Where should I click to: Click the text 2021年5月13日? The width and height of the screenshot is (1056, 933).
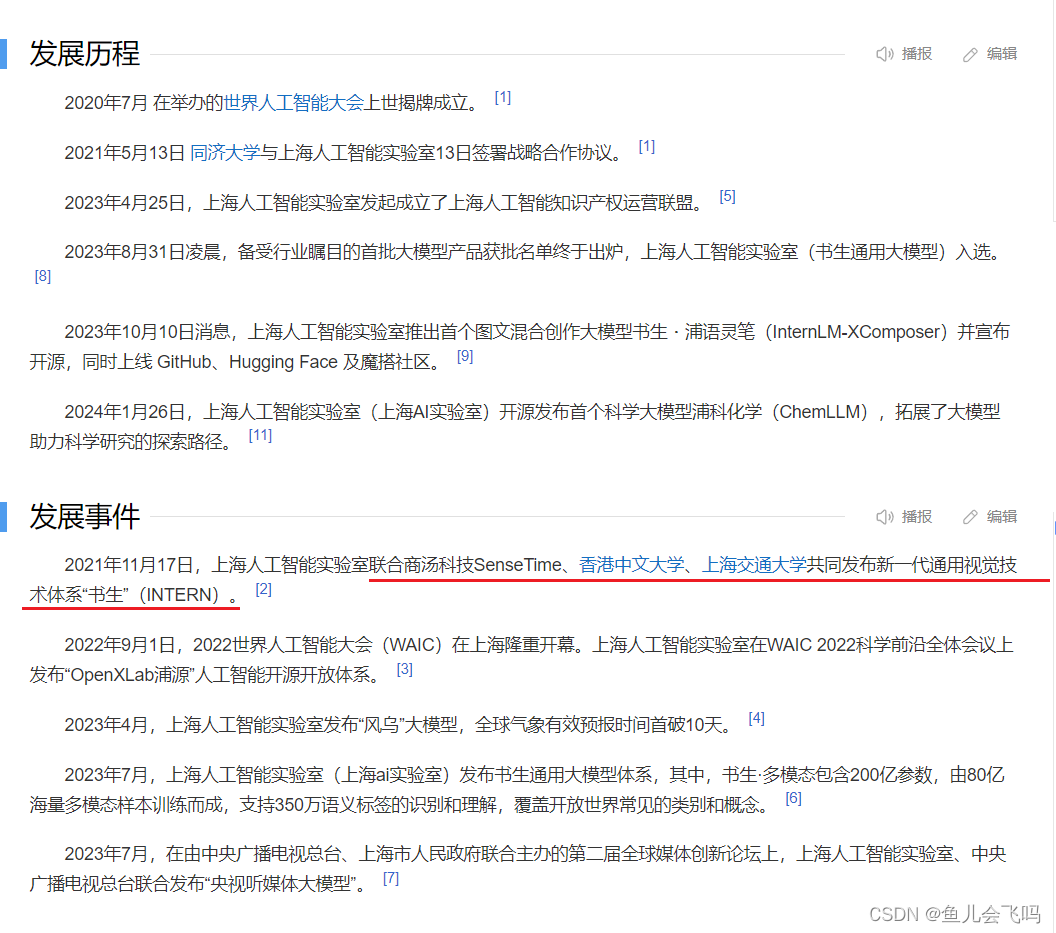pyautogui.click(x=125, y=153)
